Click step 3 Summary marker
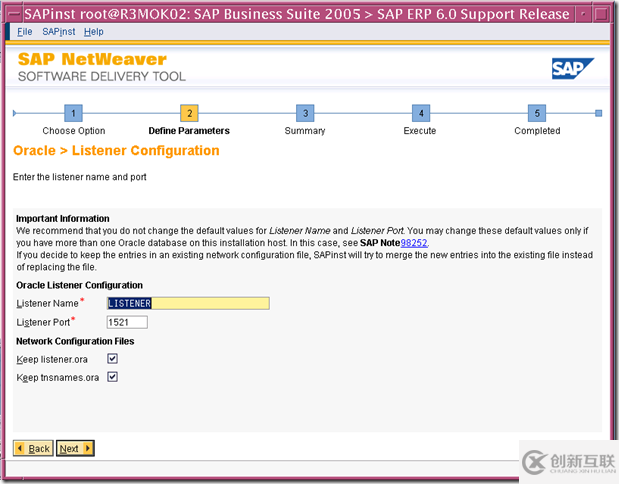The width and height of the screenshot is (619, 484). [x=305, y=113]
